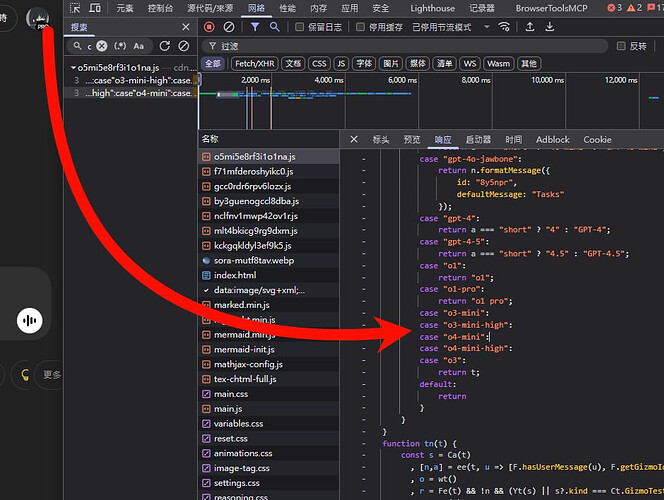This screenshot has width=664, height=500.
Task: Import HAR file upload icon
Action: point(530,27)
